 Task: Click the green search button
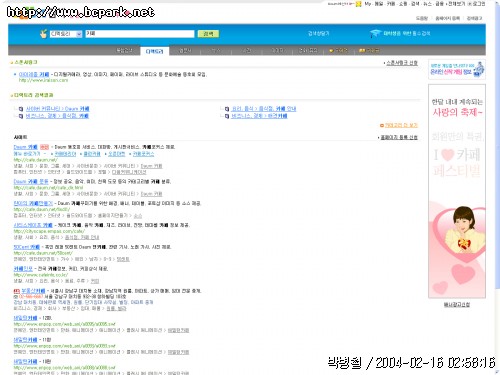208,34
